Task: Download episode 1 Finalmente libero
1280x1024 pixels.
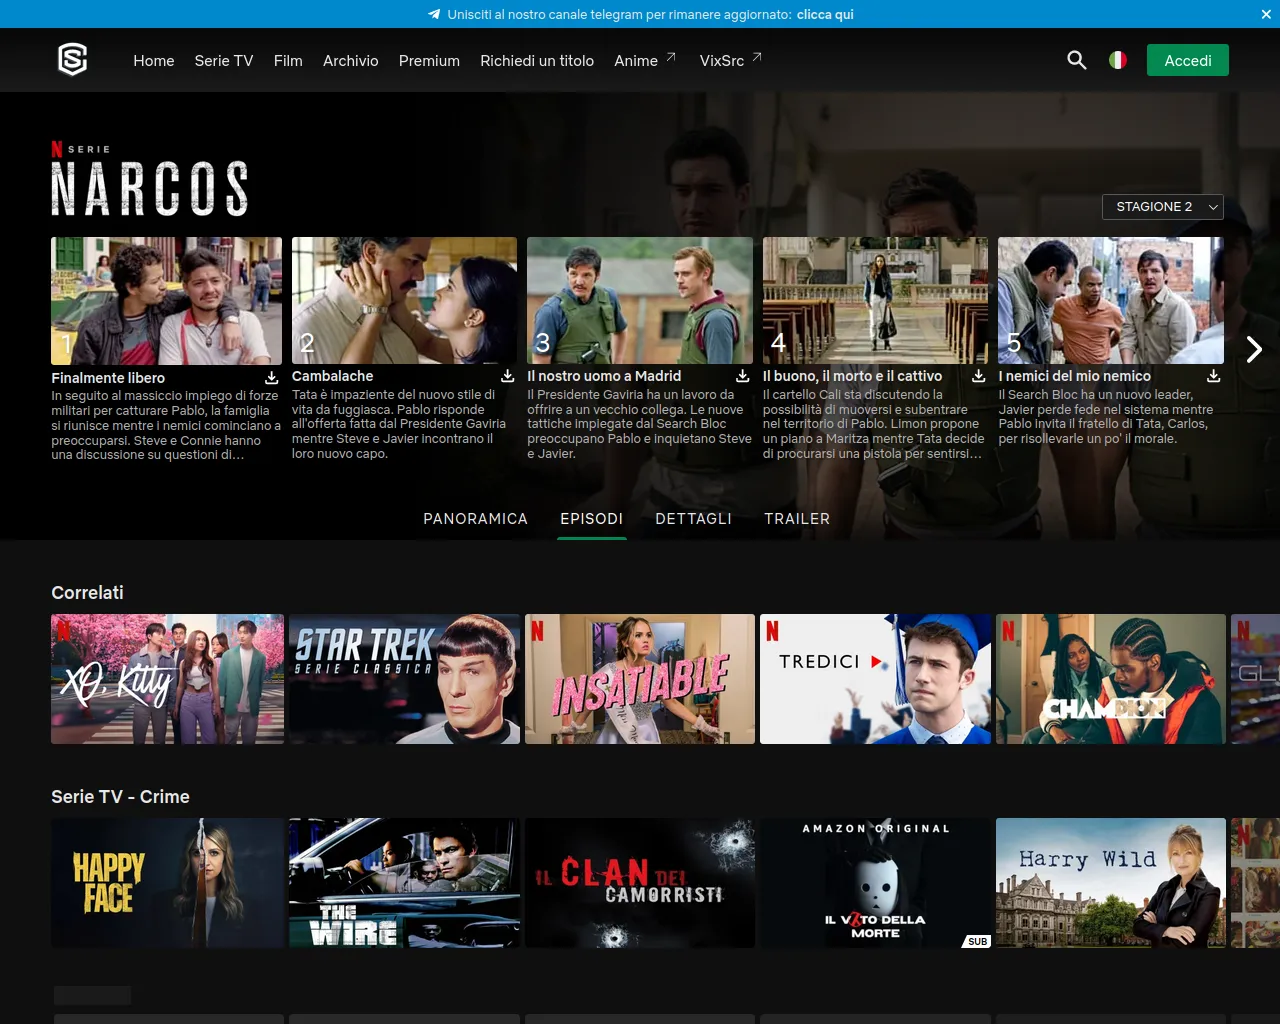Action: [271, 378]
